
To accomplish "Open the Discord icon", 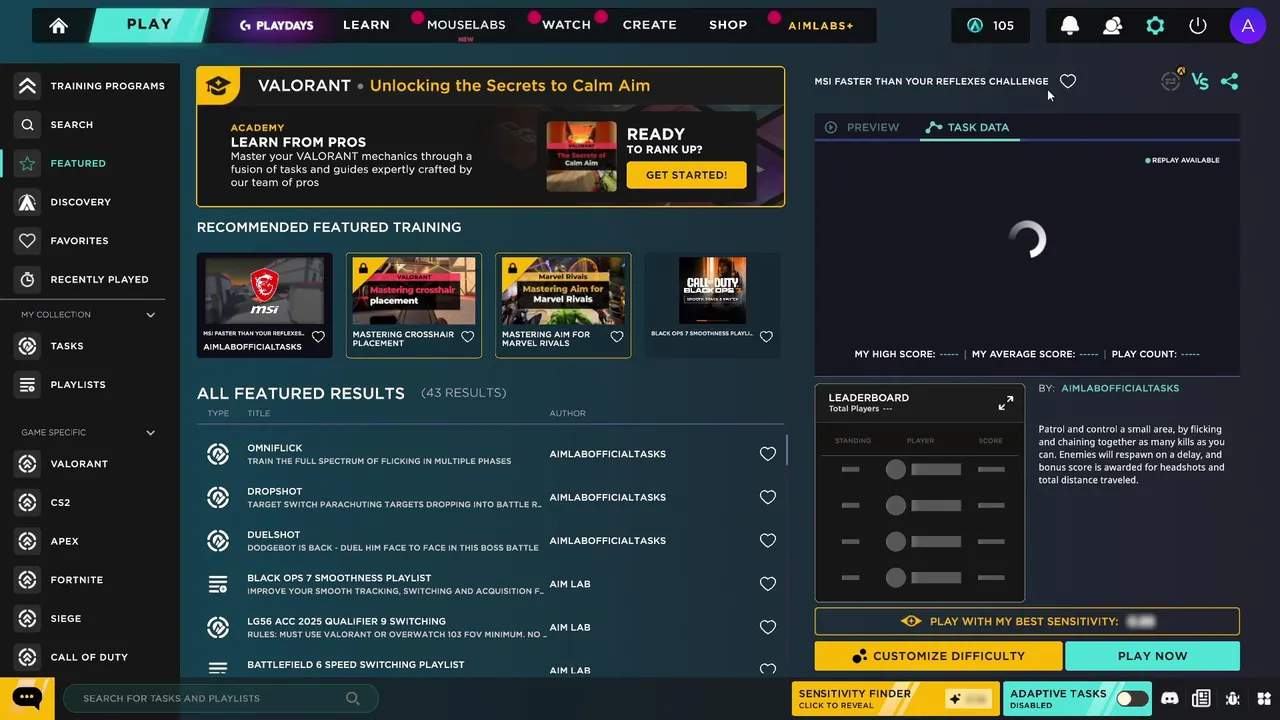I will 1170,698.
